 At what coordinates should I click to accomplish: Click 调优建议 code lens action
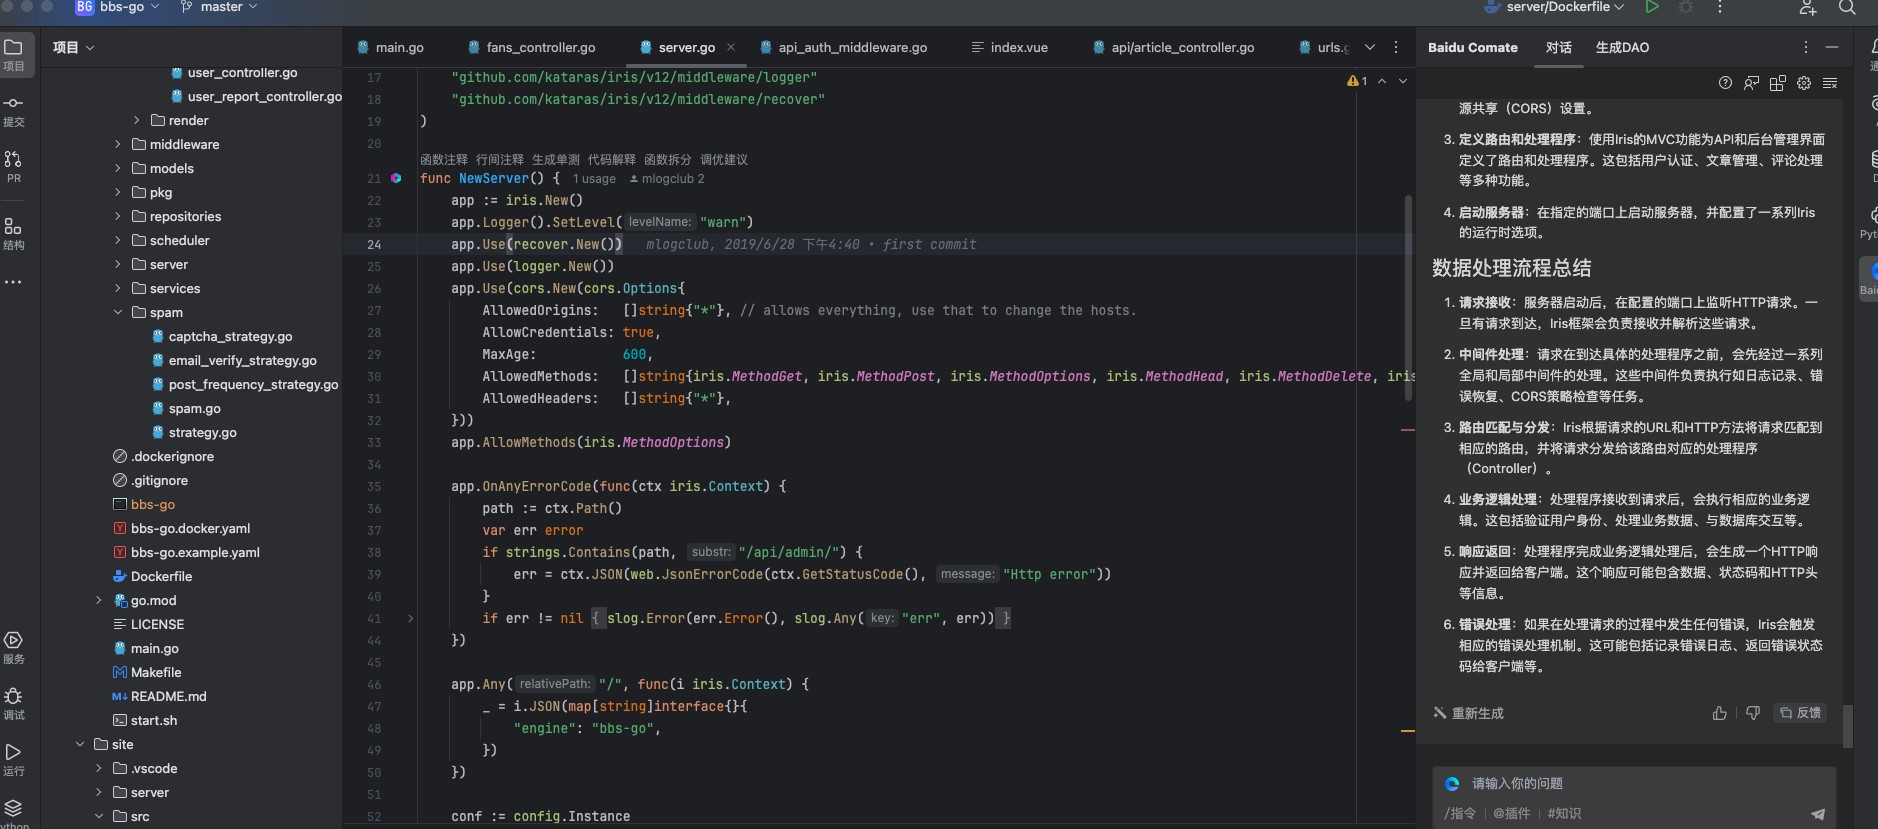click(x=724, y=159)
